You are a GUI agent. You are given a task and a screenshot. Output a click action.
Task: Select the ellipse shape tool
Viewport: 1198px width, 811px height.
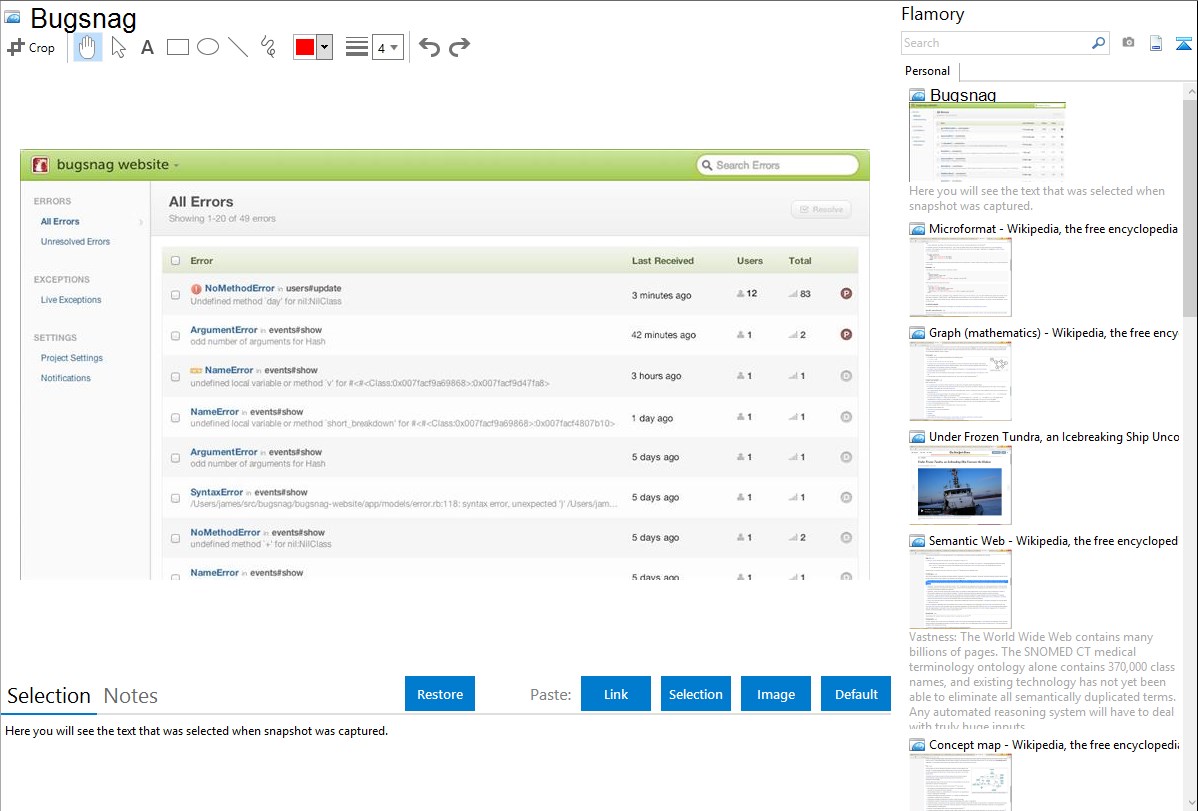(x=208, y=47)
